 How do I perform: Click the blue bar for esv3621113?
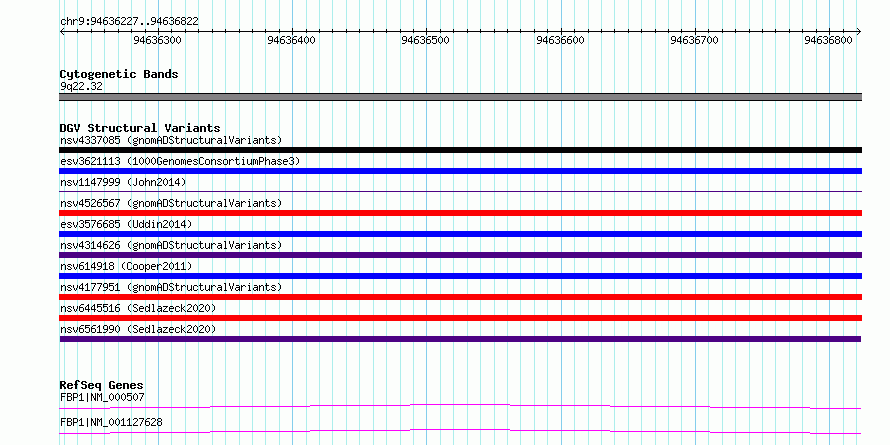[x=460, y=171]
